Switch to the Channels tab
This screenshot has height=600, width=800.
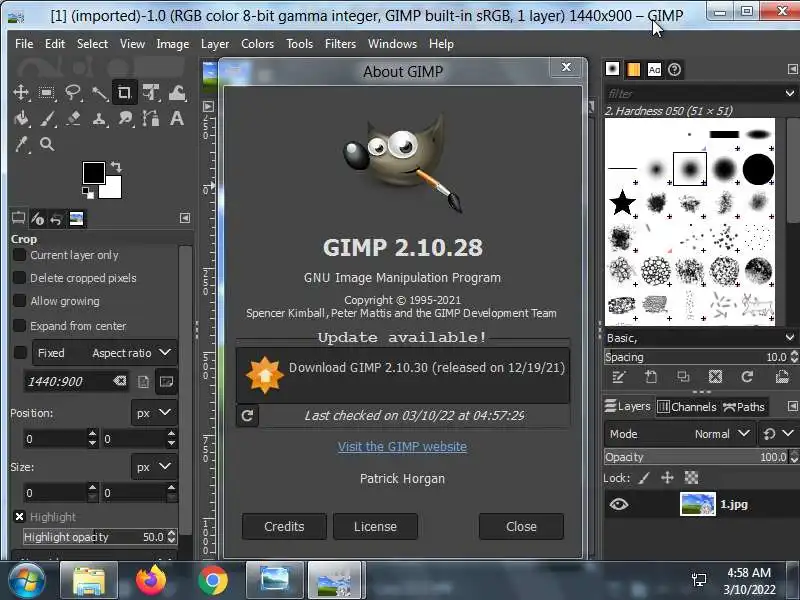coord(687,407)
